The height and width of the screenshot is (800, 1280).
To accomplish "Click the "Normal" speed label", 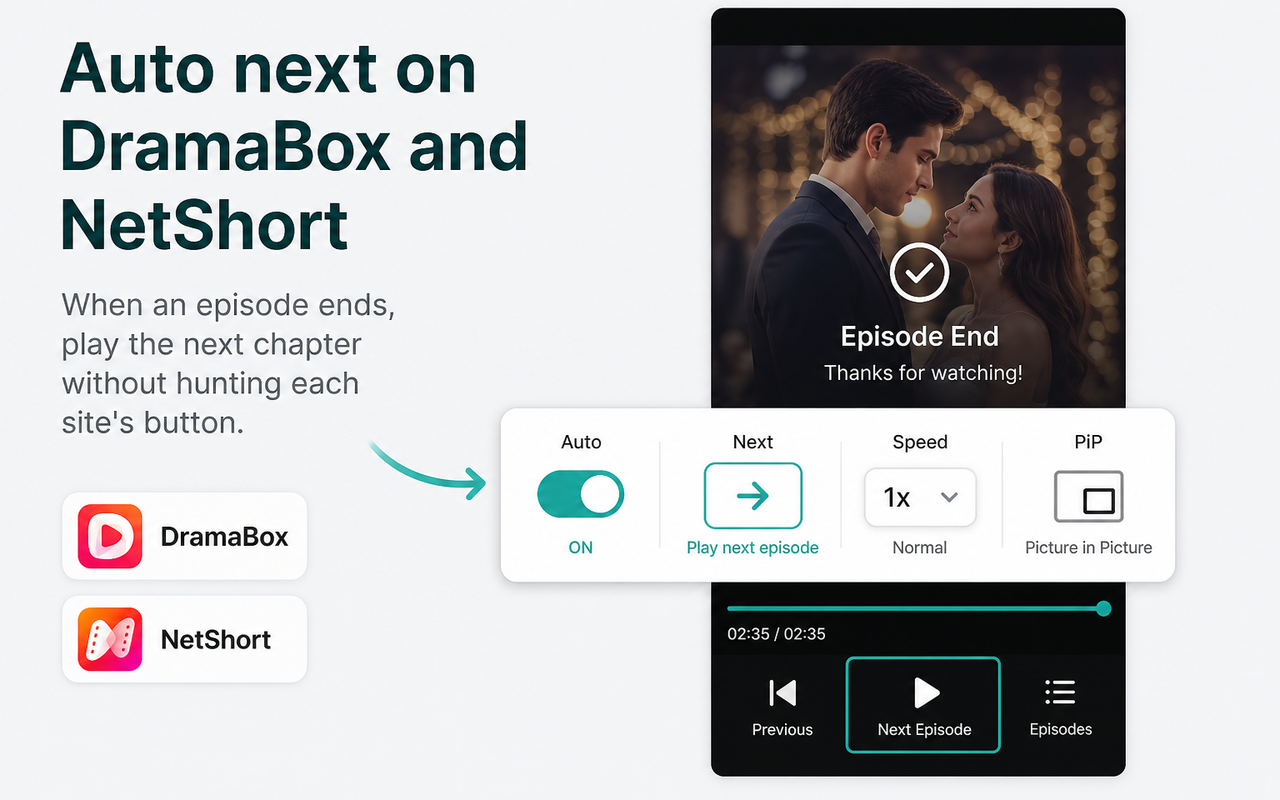I will pyautogui.click(x=920, y=548).
